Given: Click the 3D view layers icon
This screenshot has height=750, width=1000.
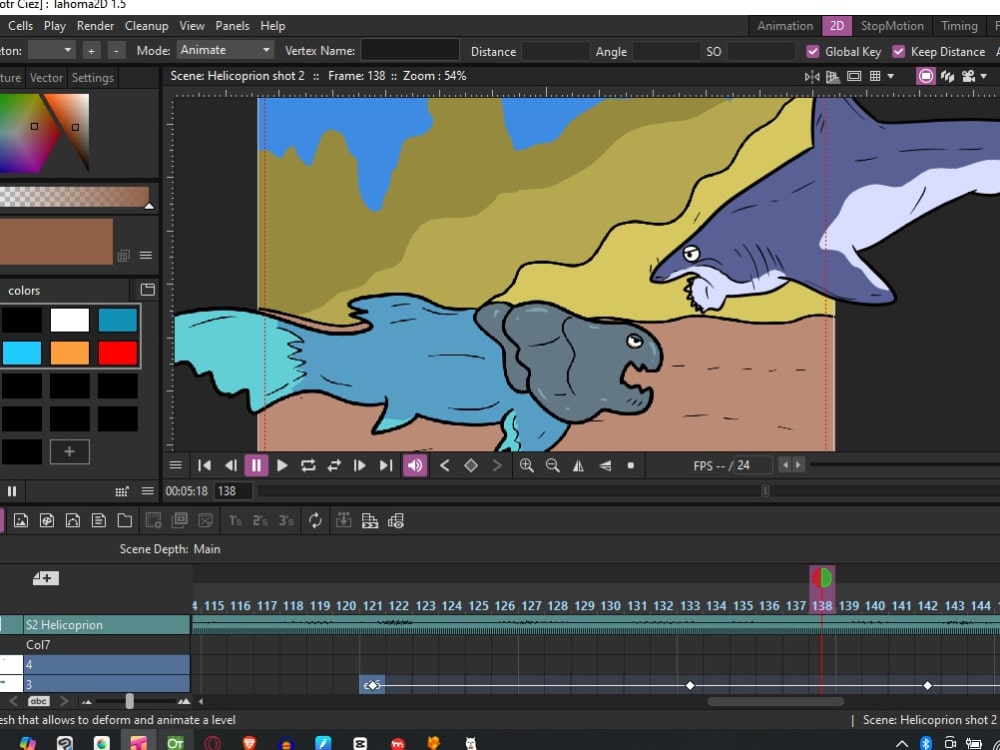Looking at the screenshot, I should 947,77.
